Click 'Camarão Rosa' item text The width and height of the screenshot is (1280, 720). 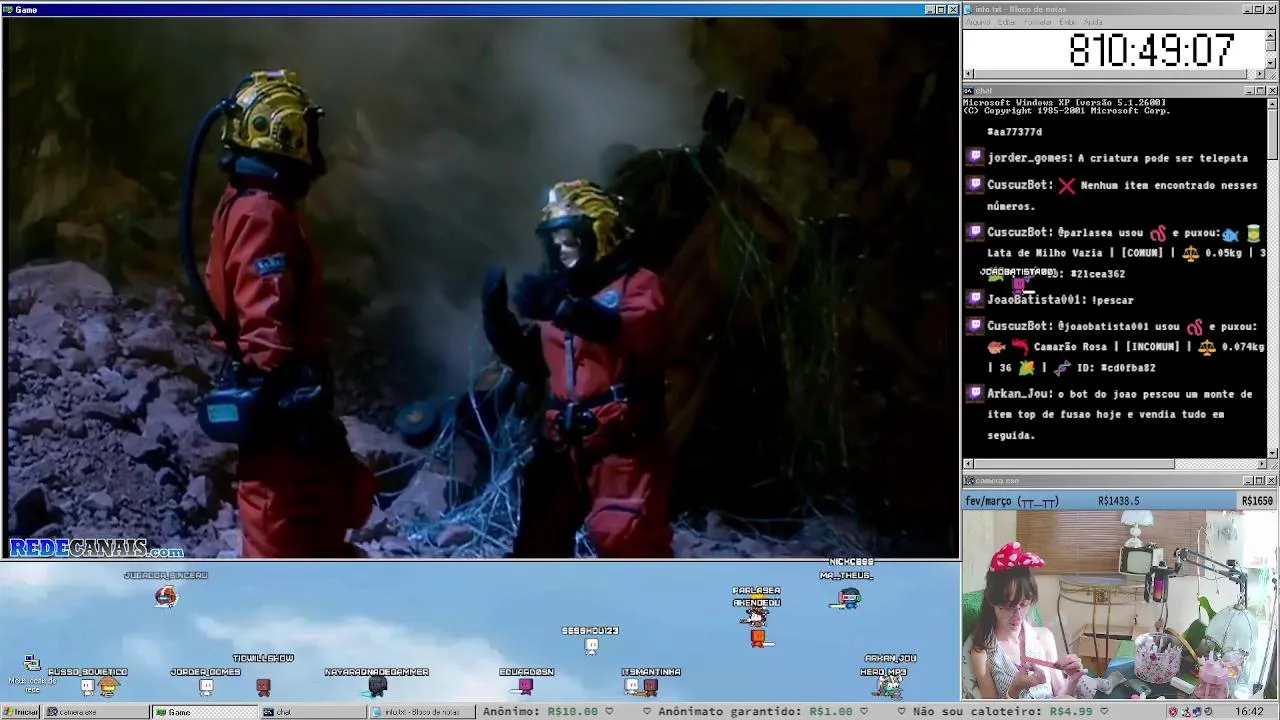tap(1072, 347)
